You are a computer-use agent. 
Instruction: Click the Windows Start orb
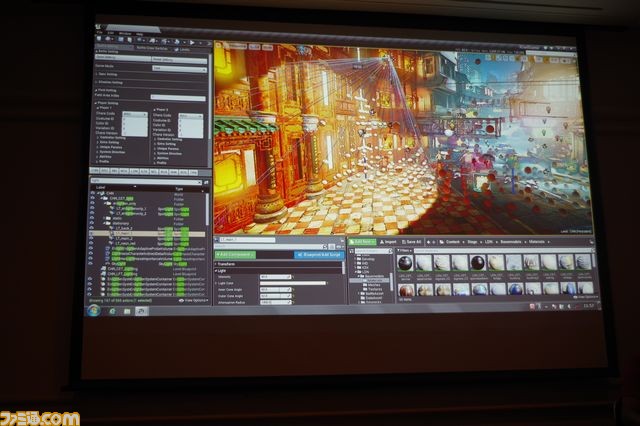pyautogui.click(x=93, y=311)
